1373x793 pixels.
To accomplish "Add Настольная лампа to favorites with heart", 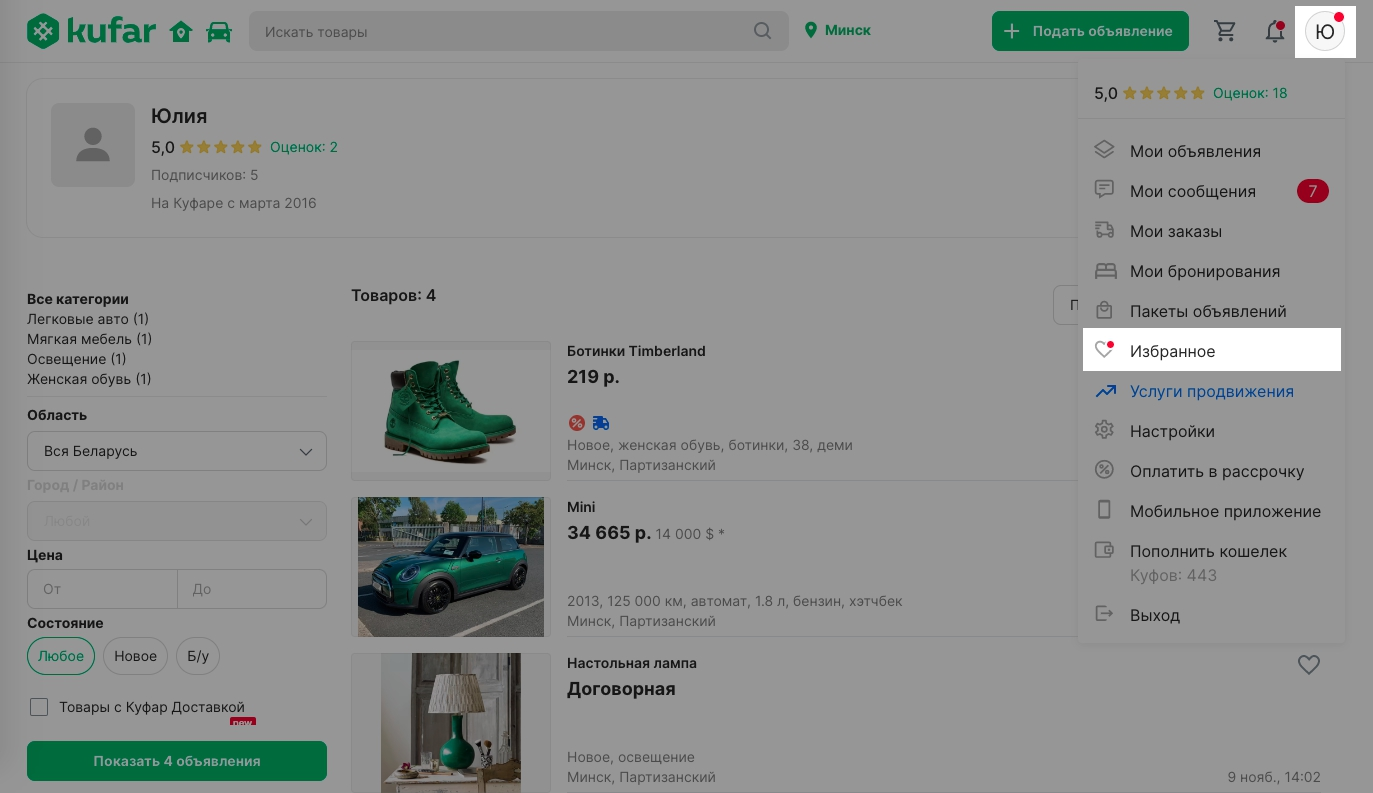I will coord(1308,664).
